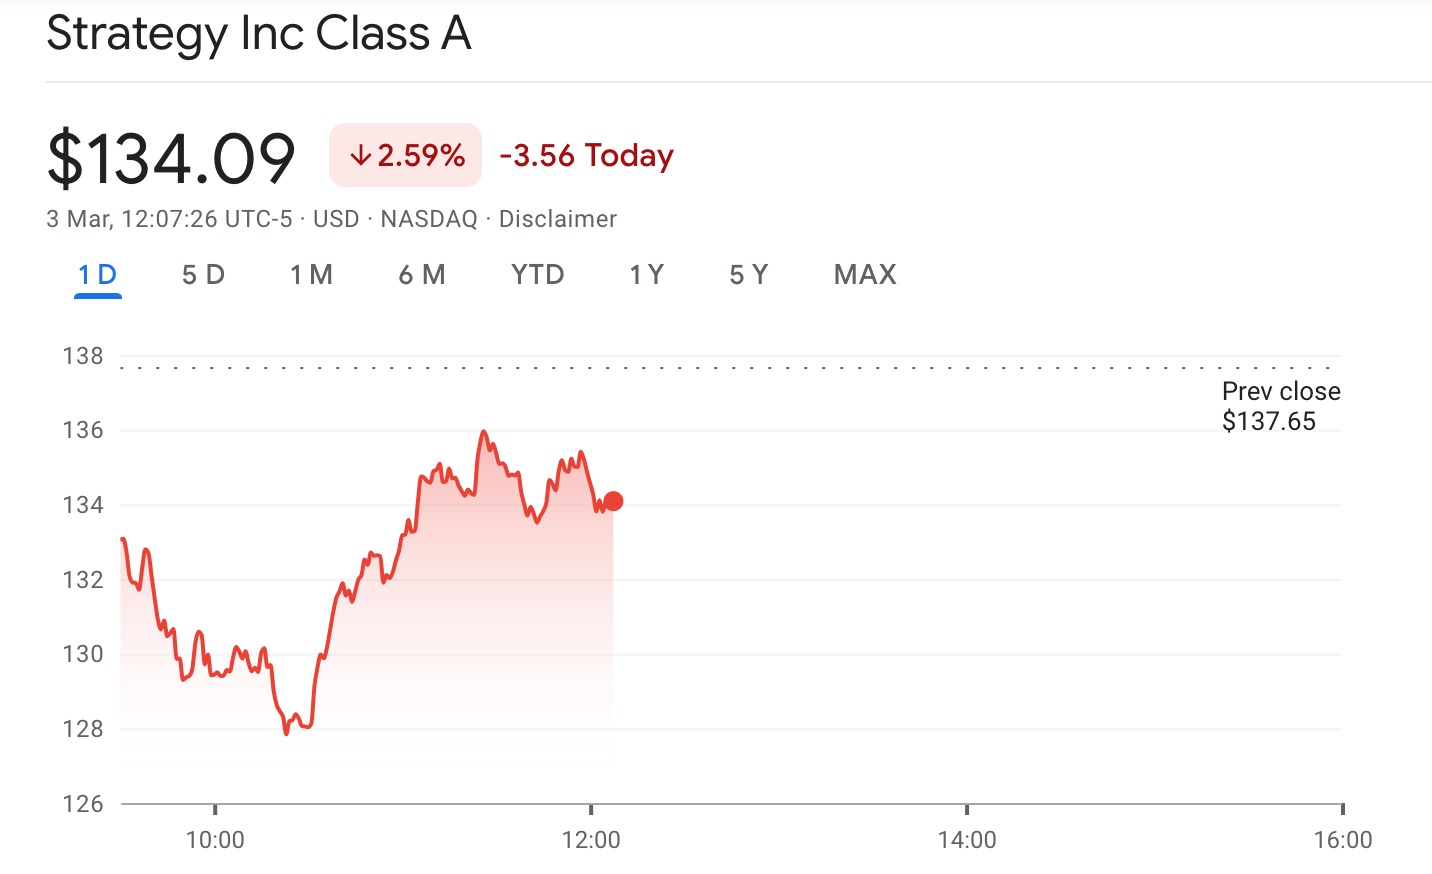View the 5 Y price history
This screenshot has height=874, width=1432.
tap(748, 275)
